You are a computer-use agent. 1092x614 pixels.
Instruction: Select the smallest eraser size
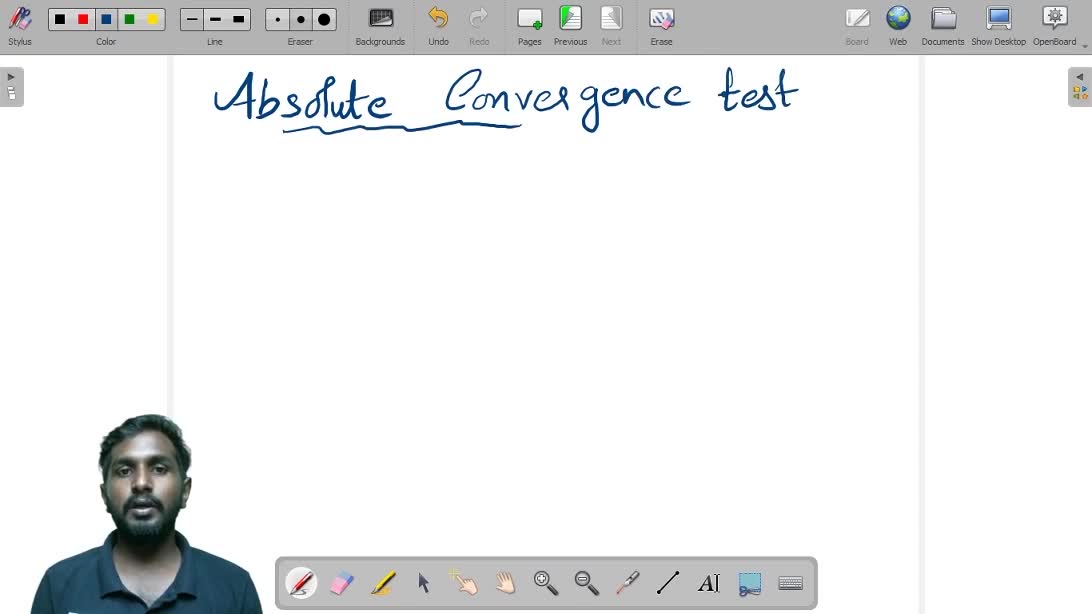(x=278, y=20)
